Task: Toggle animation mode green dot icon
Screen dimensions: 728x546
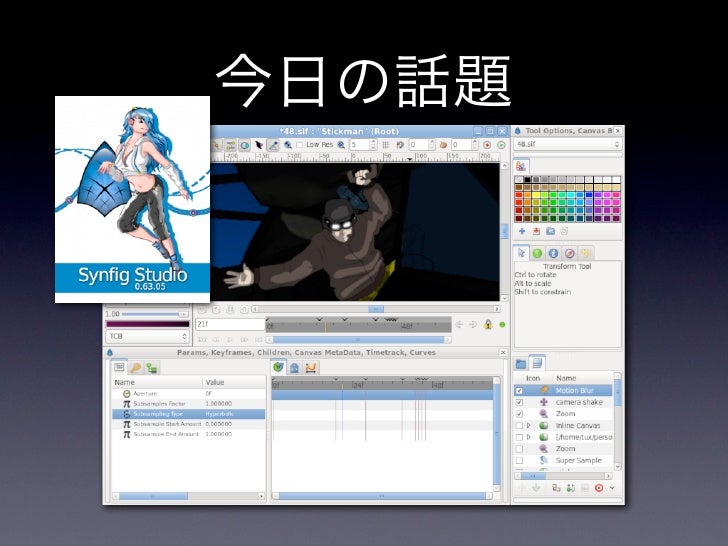Action: click(502, 325)
